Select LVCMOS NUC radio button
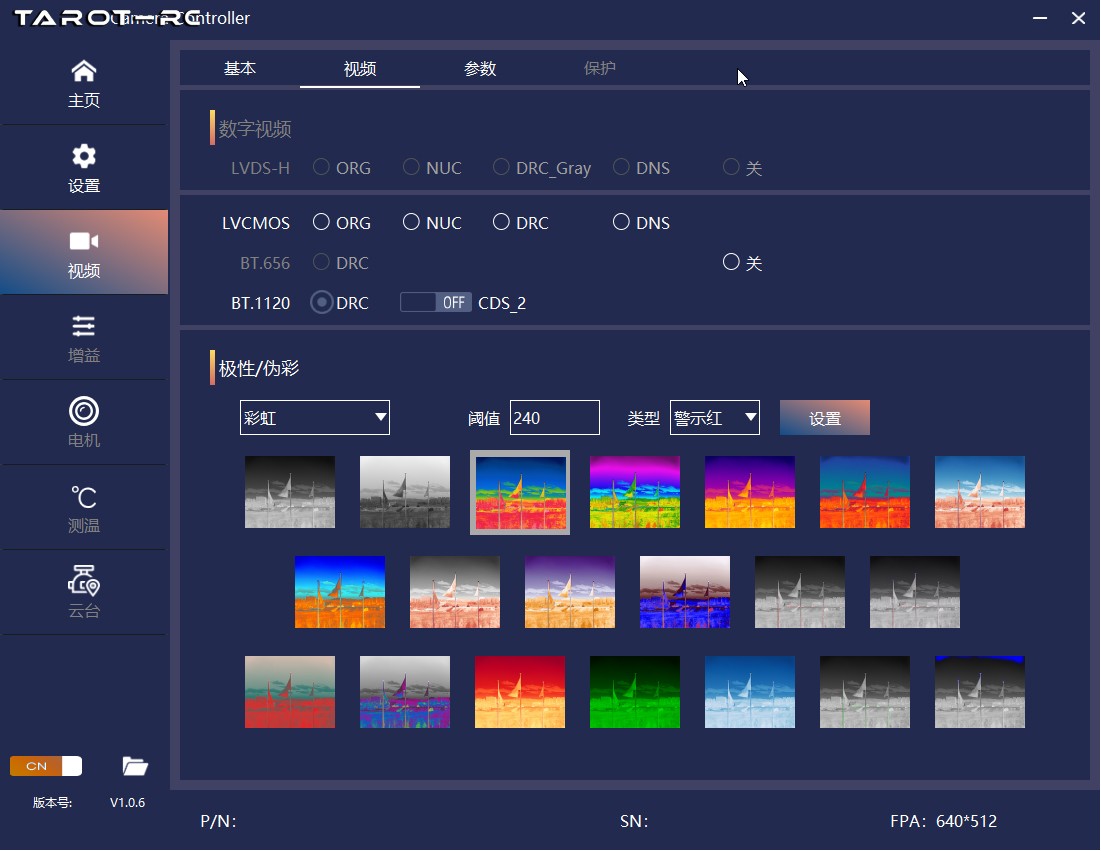The image size is (1101, 851). tap(411, 222)
